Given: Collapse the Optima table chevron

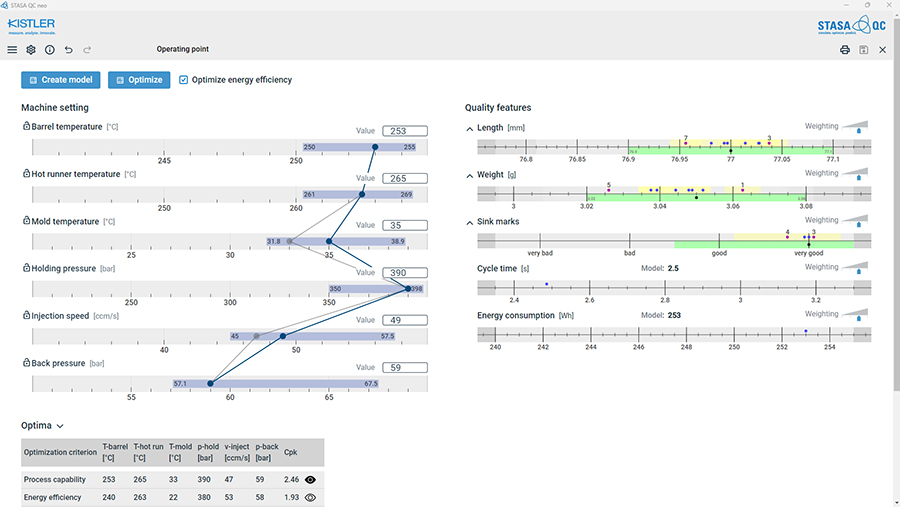Looking at the screenshot, I should coord(60,426).
